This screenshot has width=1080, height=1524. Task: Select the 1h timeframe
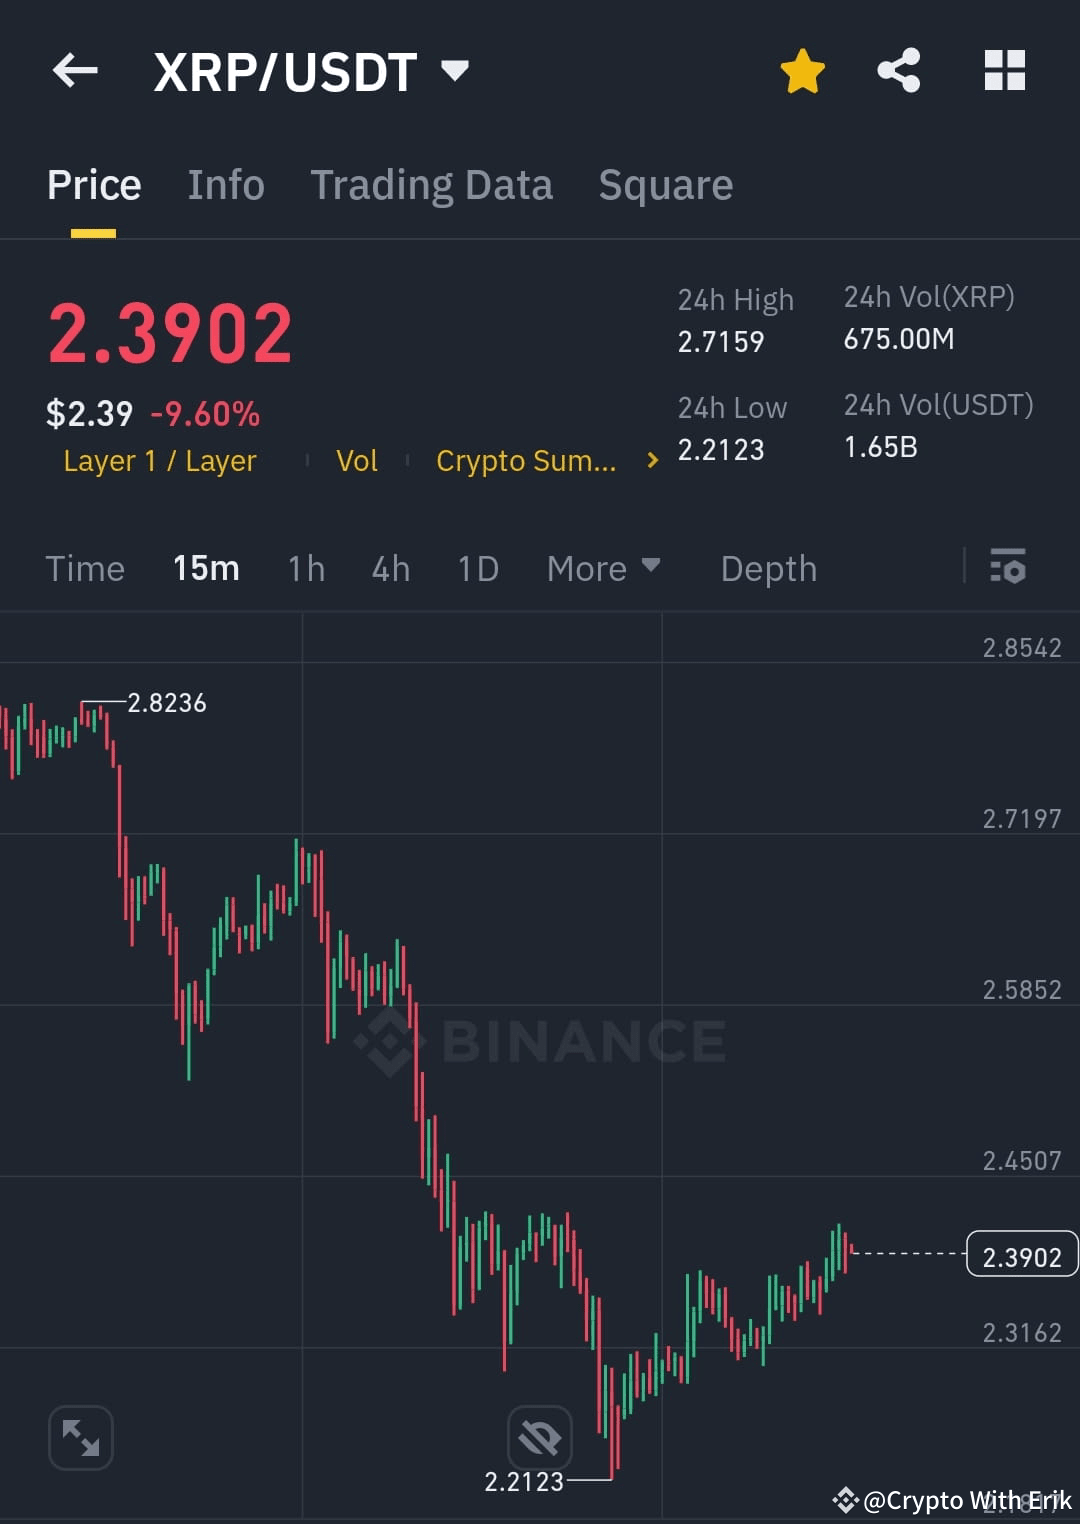(x=305, y=568)
